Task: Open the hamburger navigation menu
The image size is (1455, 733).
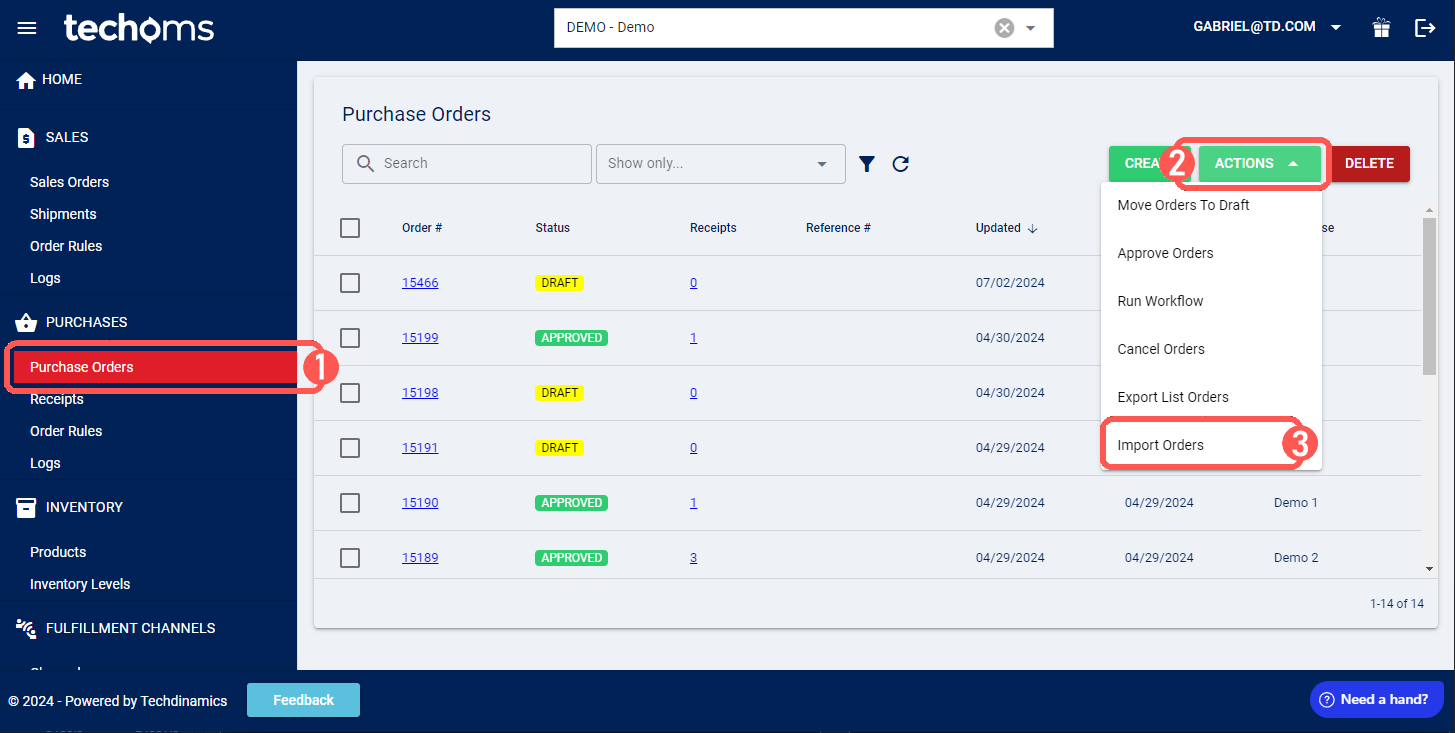Action: click(x=27, y=28)
